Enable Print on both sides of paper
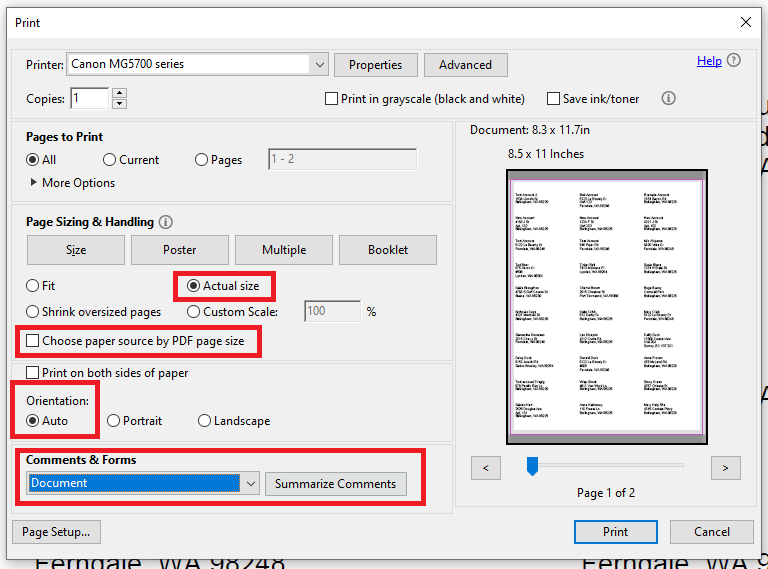The image size is (768, 569). [34, 373]
